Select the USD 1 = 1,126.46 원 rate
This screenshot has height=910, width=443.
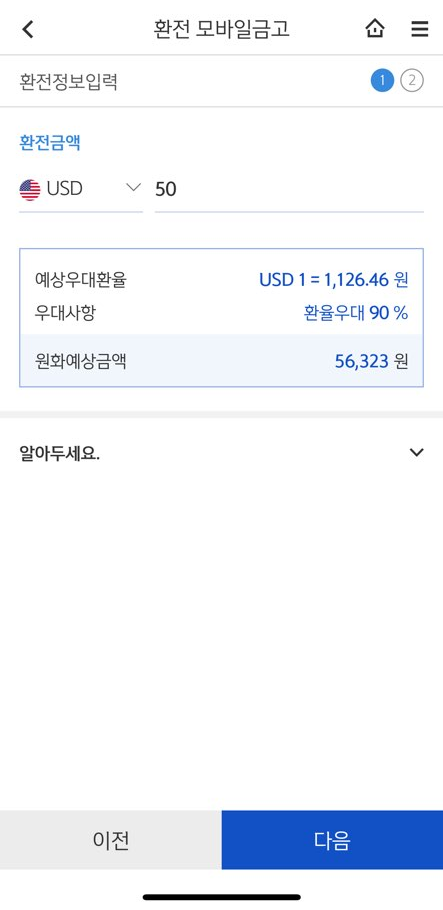333,280
